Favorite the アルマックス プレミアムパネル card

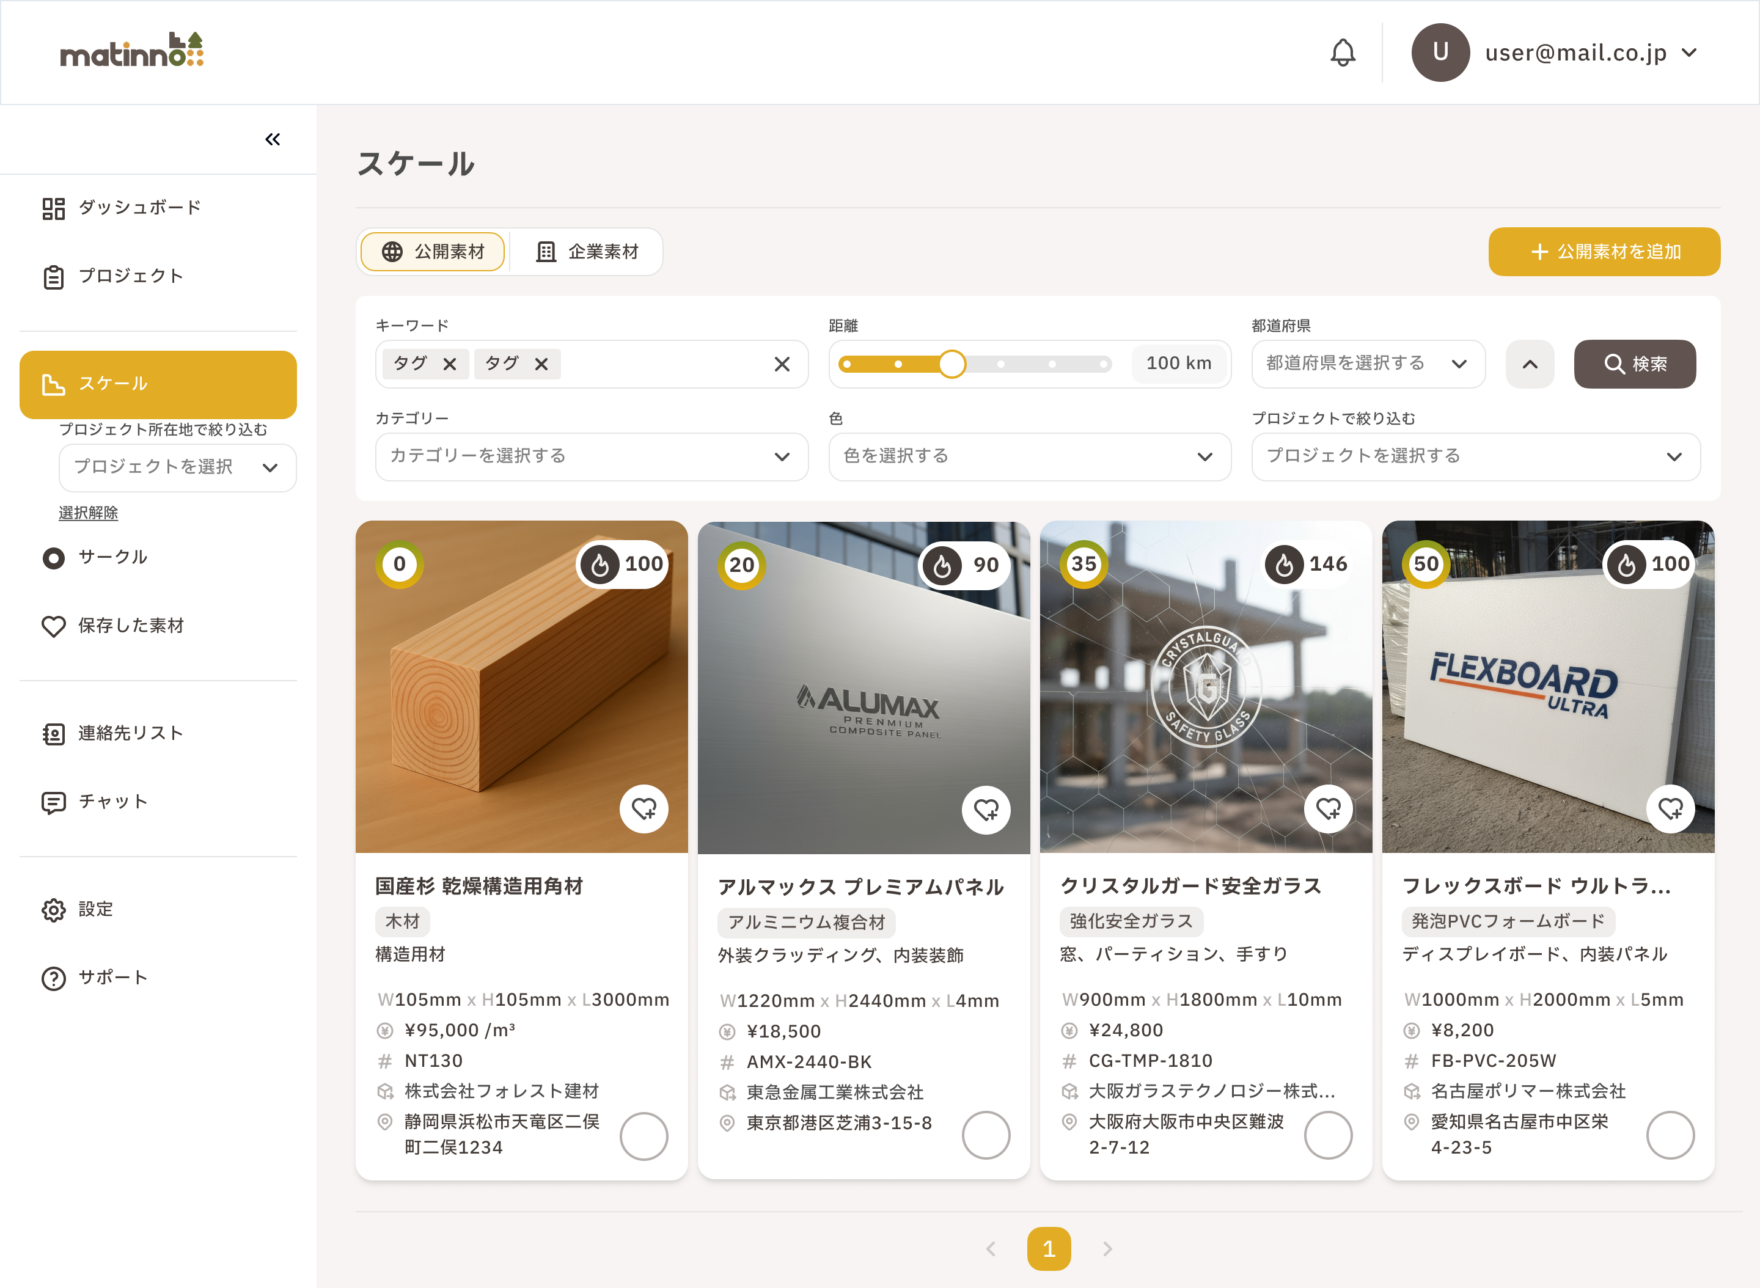[986, 809]
